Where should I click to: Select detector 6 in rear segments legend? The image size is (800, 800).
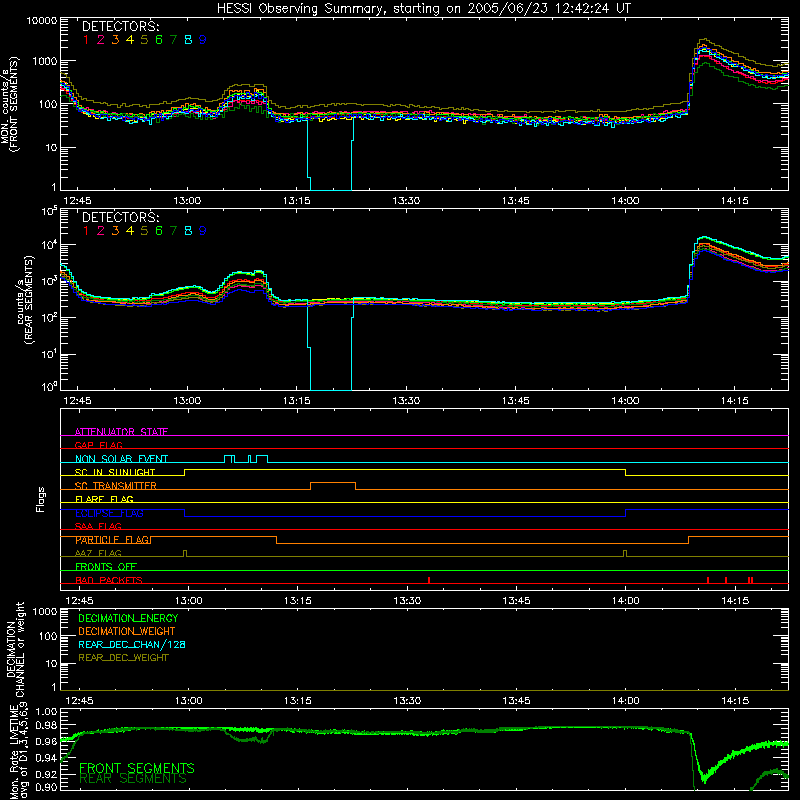159,231
